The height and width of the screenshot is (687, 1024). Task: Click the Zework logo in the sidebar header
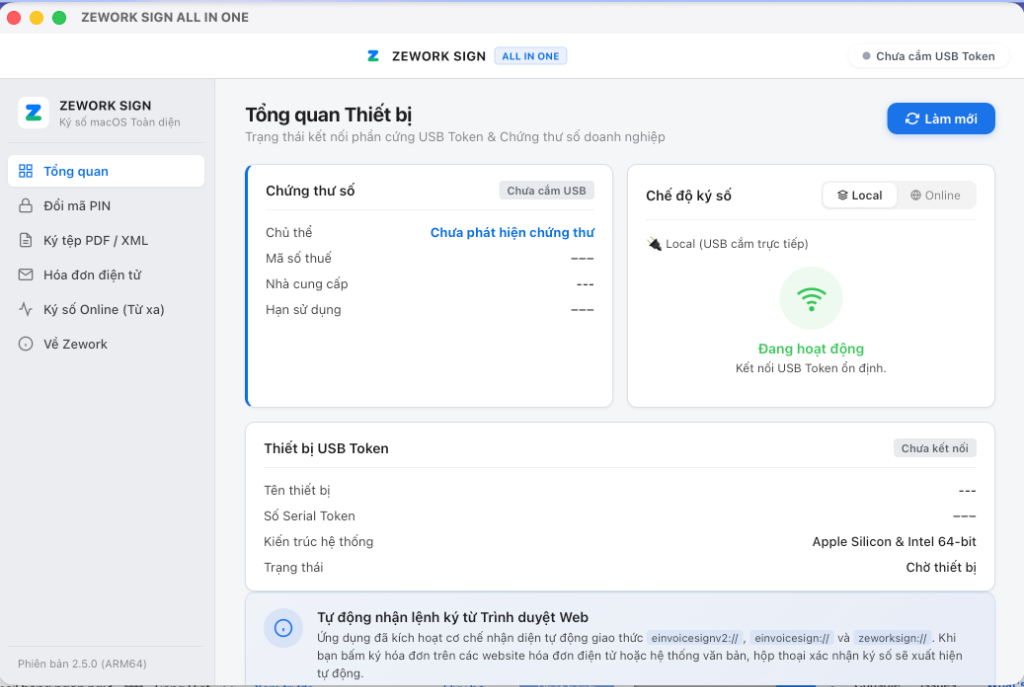pos(33,113)
